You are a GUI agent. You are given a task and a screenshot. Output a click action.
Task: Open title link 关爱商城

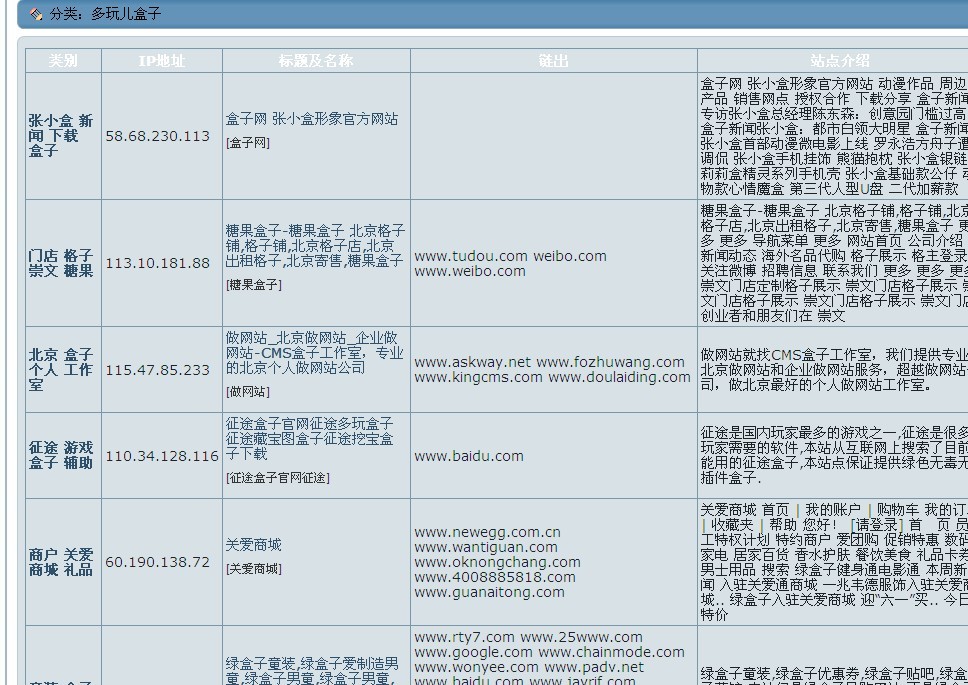click(x=254, y=545)
